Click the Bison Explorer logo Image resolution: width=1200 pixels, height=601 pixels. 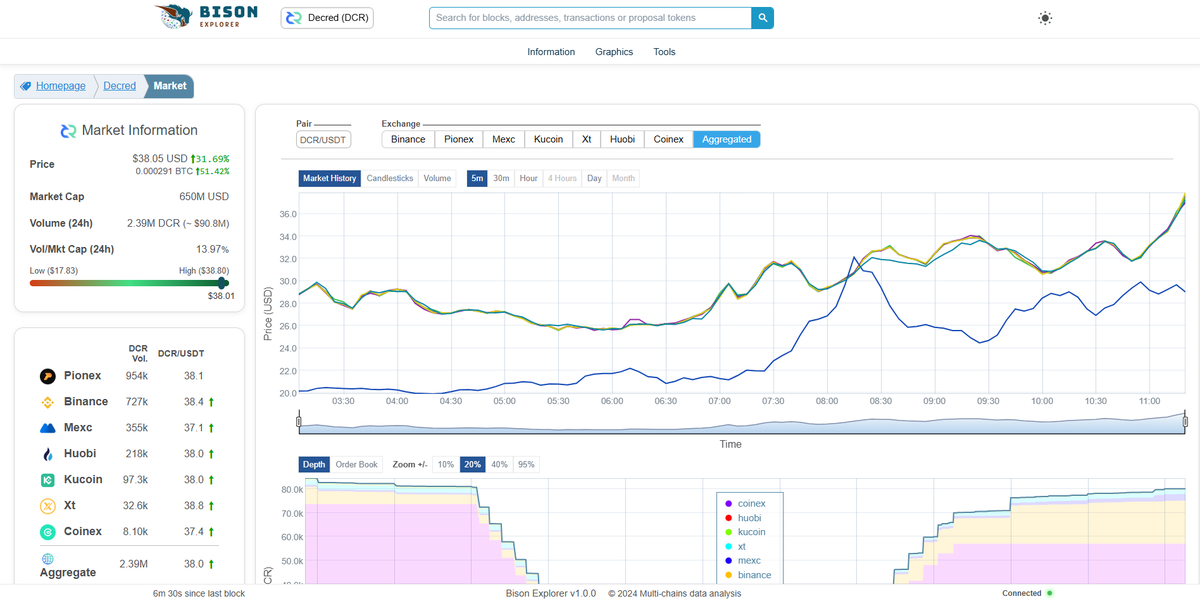click(207, 17)
